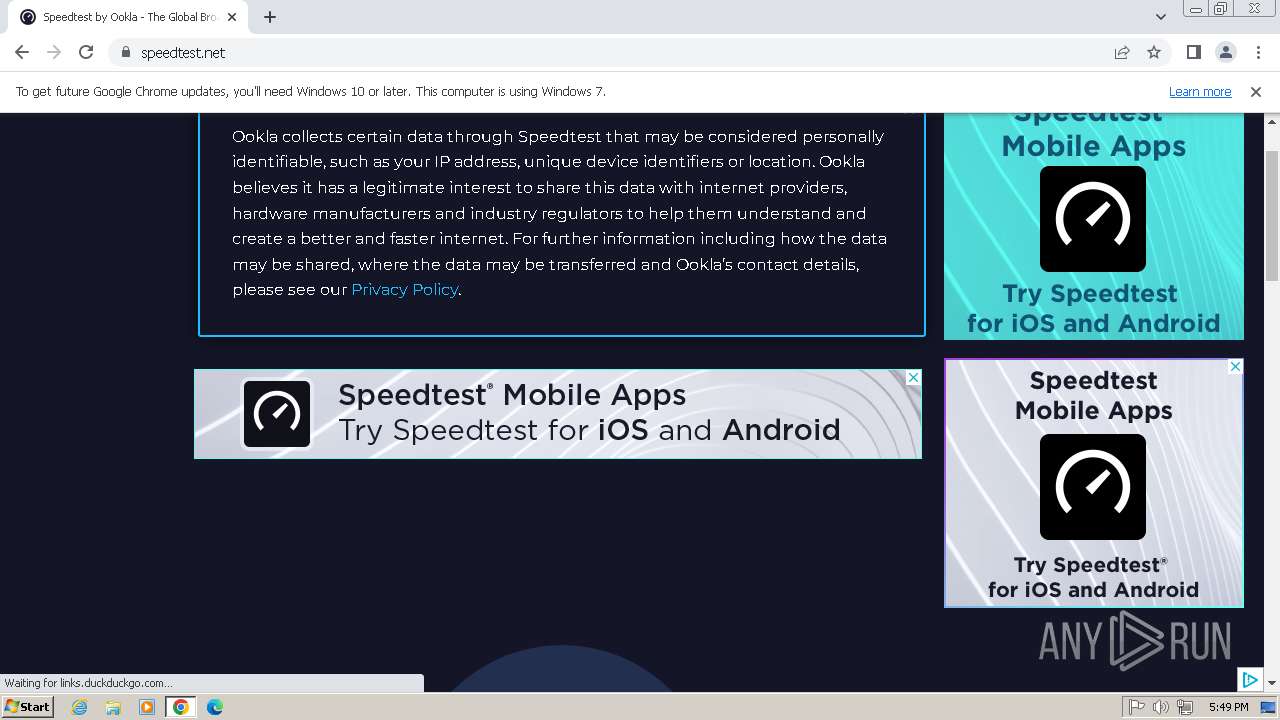Open the network status tray icon

1185,707
